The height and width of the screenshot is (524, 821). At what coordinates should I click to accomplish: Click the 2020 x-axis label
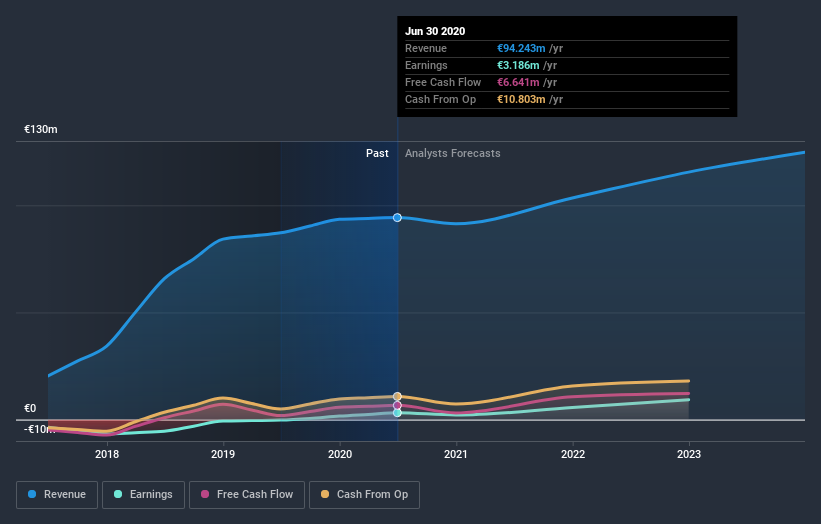point(340,454)
